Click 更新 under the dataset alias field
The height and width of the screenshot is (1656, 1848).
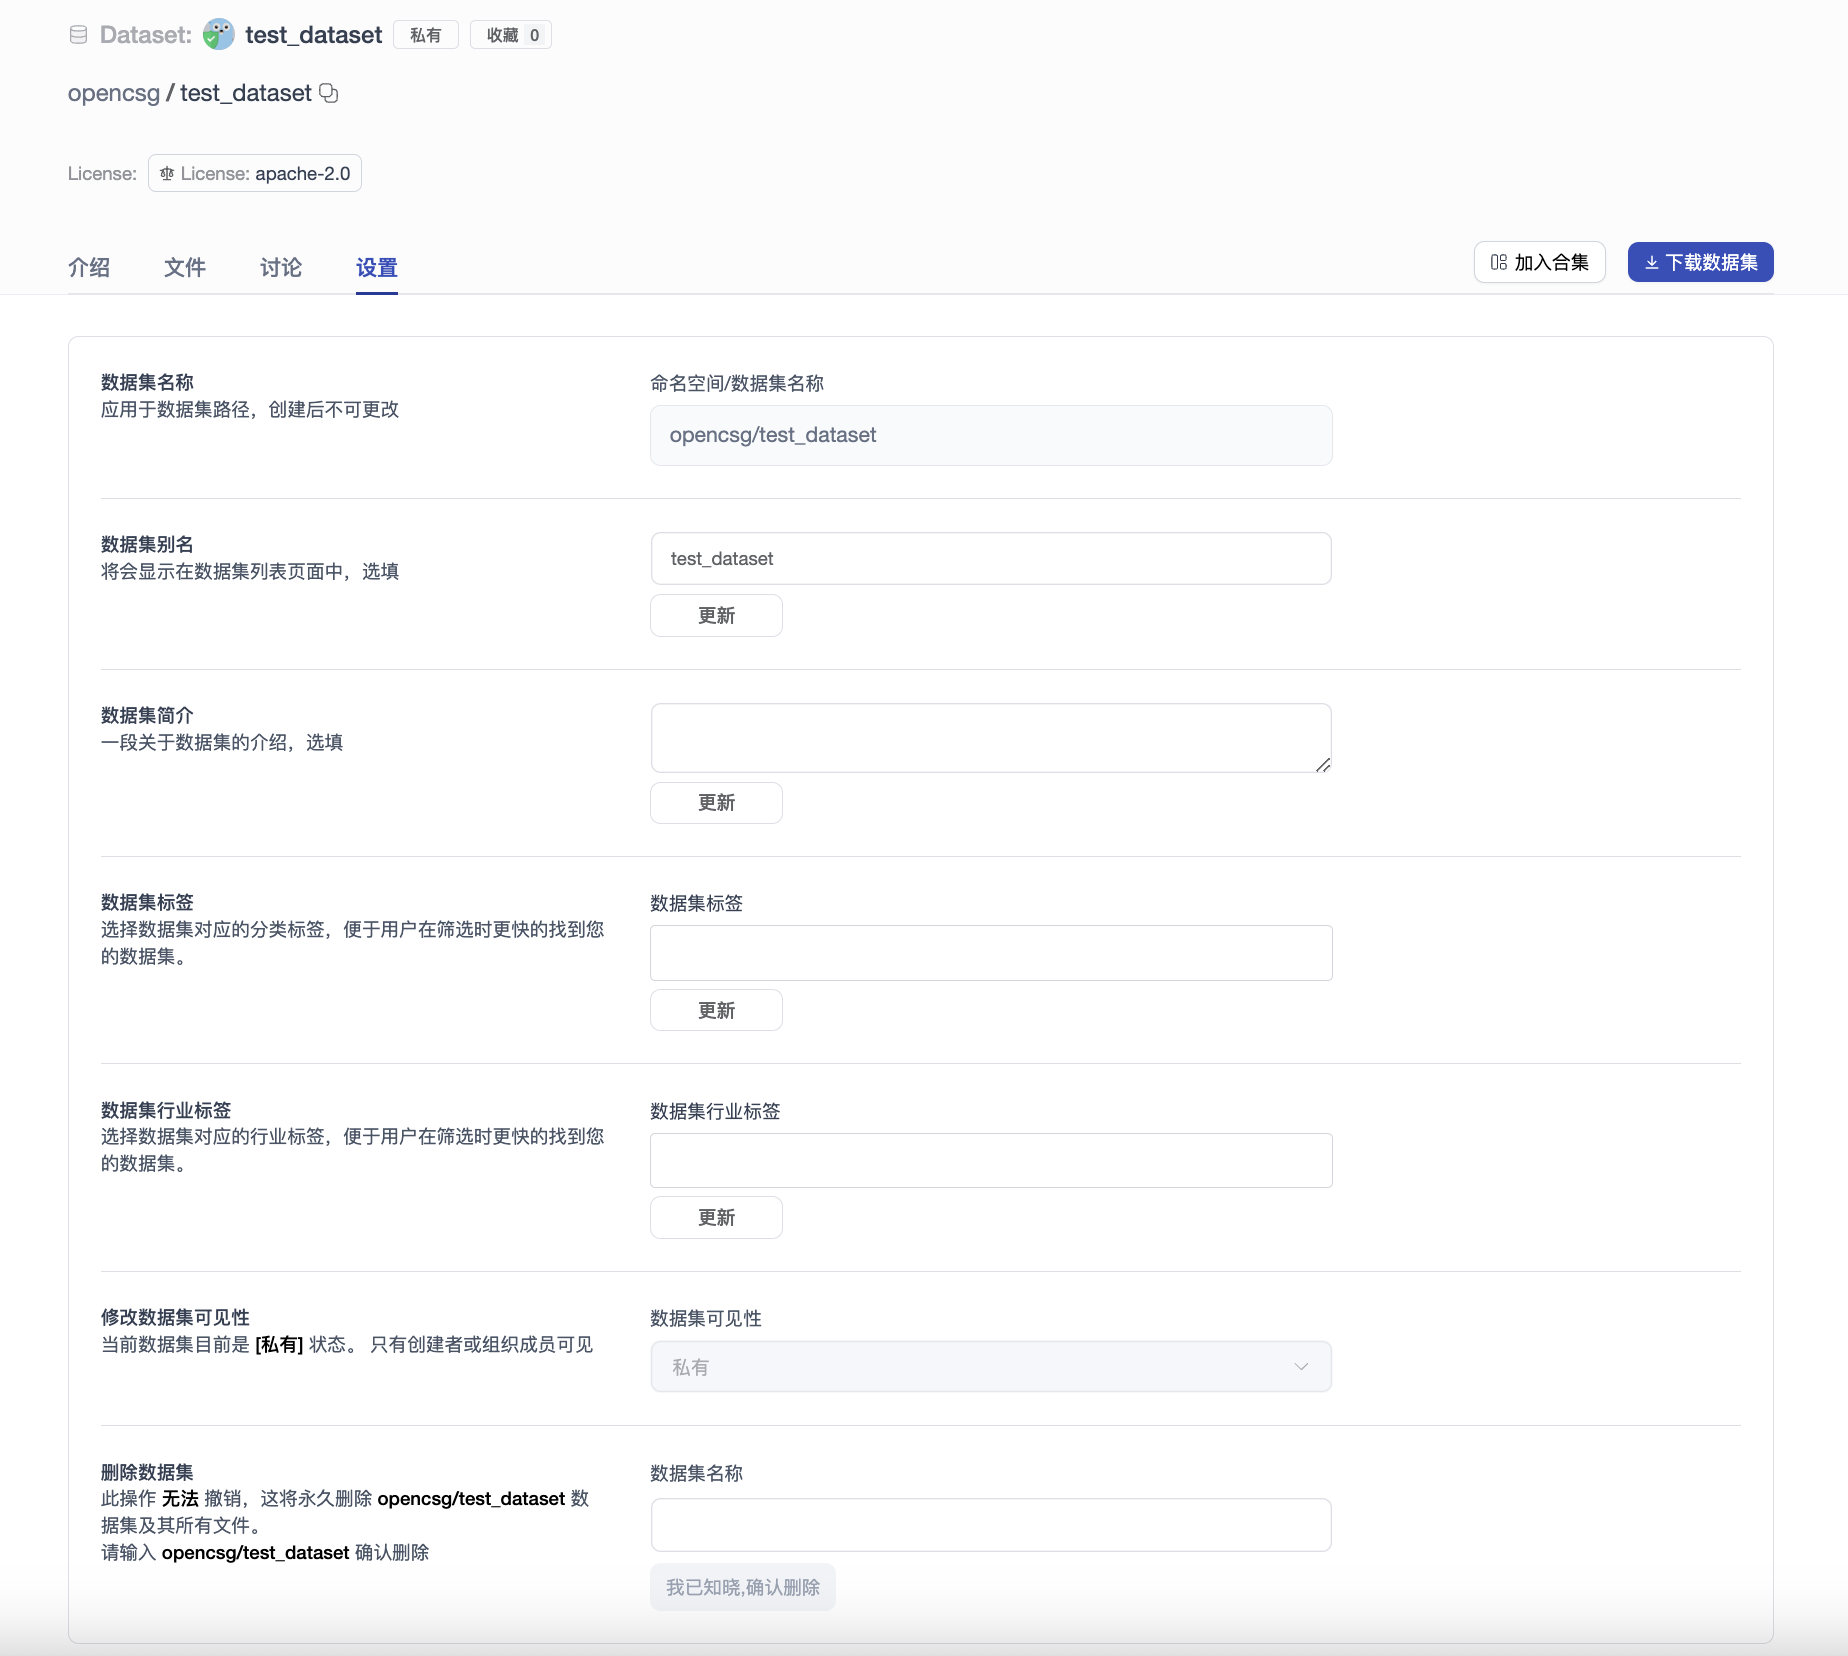point(715,615)
